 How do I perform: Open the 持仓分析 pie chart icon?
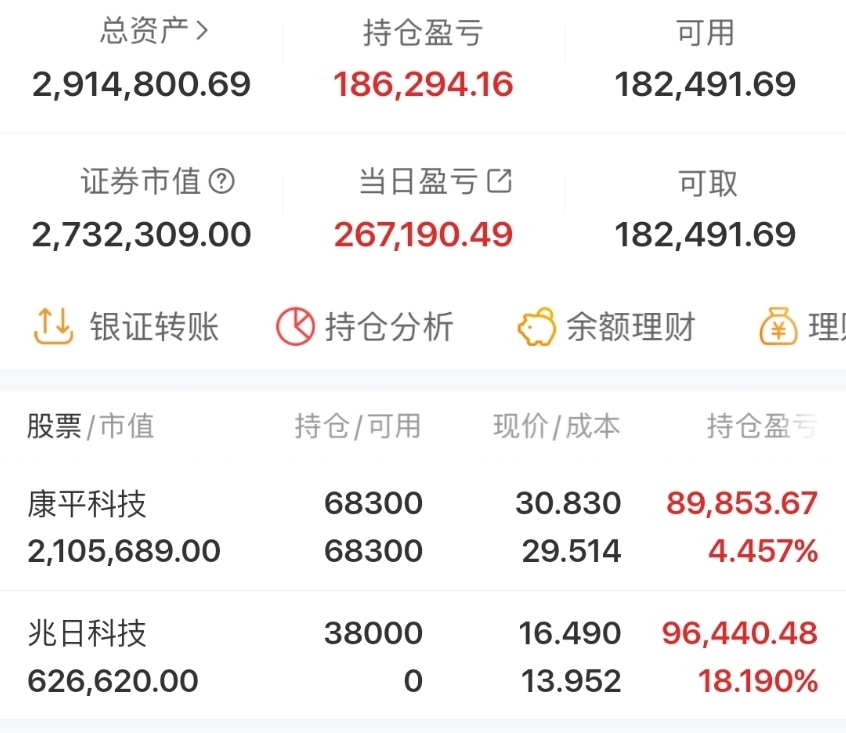[x=295, y=326]
